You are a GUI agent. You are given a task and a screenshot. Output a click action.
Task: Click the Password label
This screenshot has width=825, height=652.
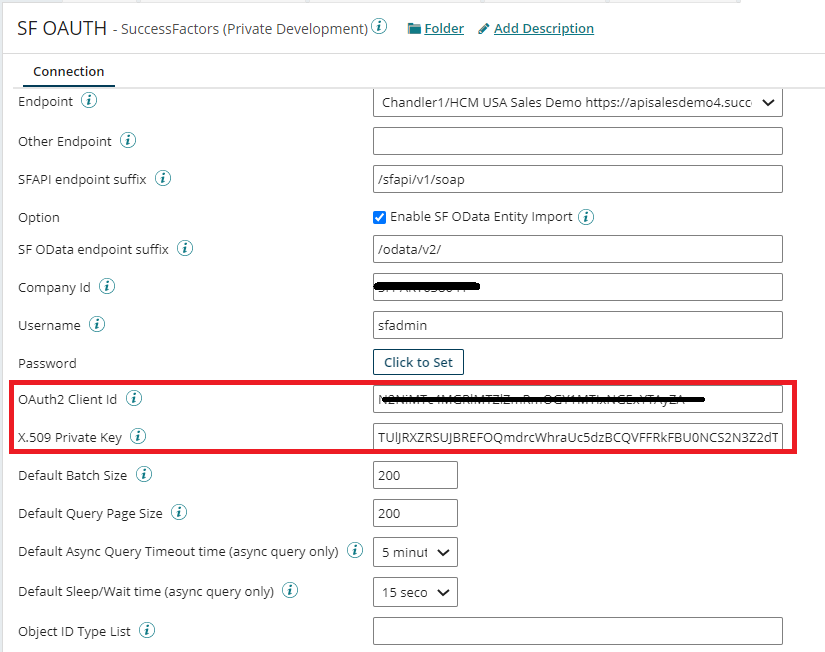pyautogui.click(x=47, y=363)
